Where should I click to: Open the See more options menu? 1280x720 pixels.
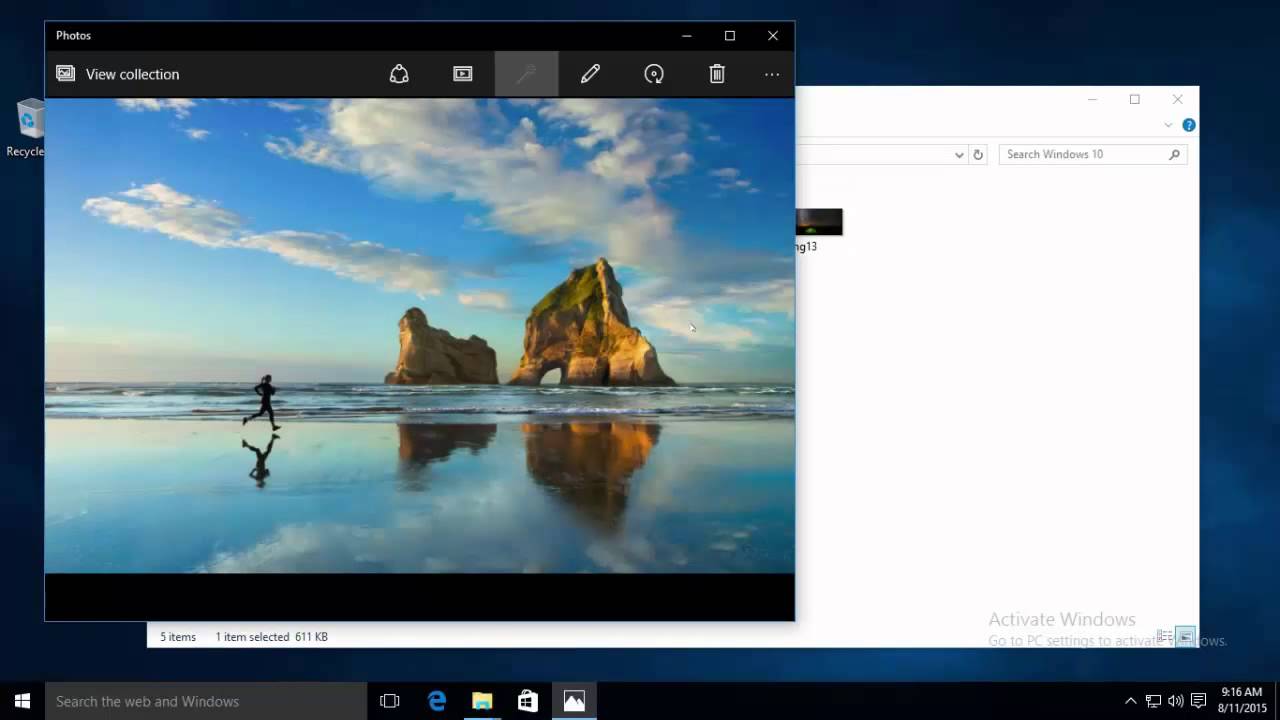[772, 73]
